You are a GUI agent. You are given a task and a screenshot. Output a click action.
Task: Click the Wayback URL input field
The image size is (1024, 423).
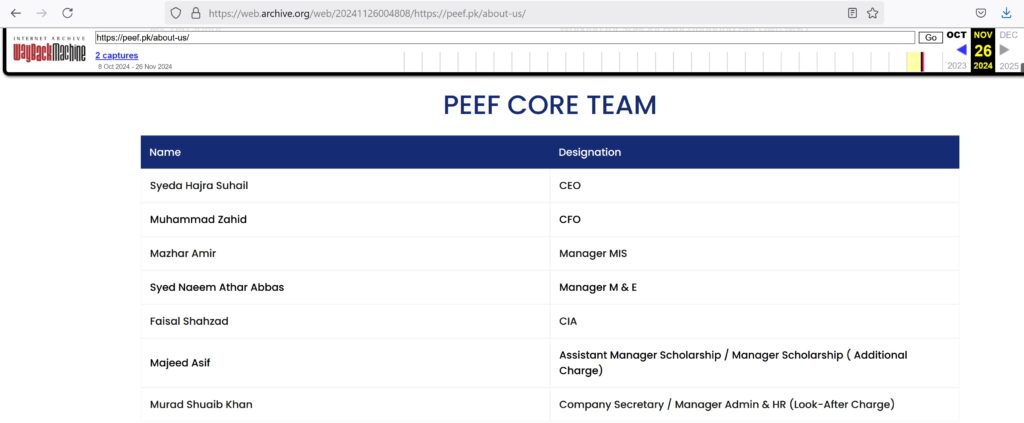(505, 38)
